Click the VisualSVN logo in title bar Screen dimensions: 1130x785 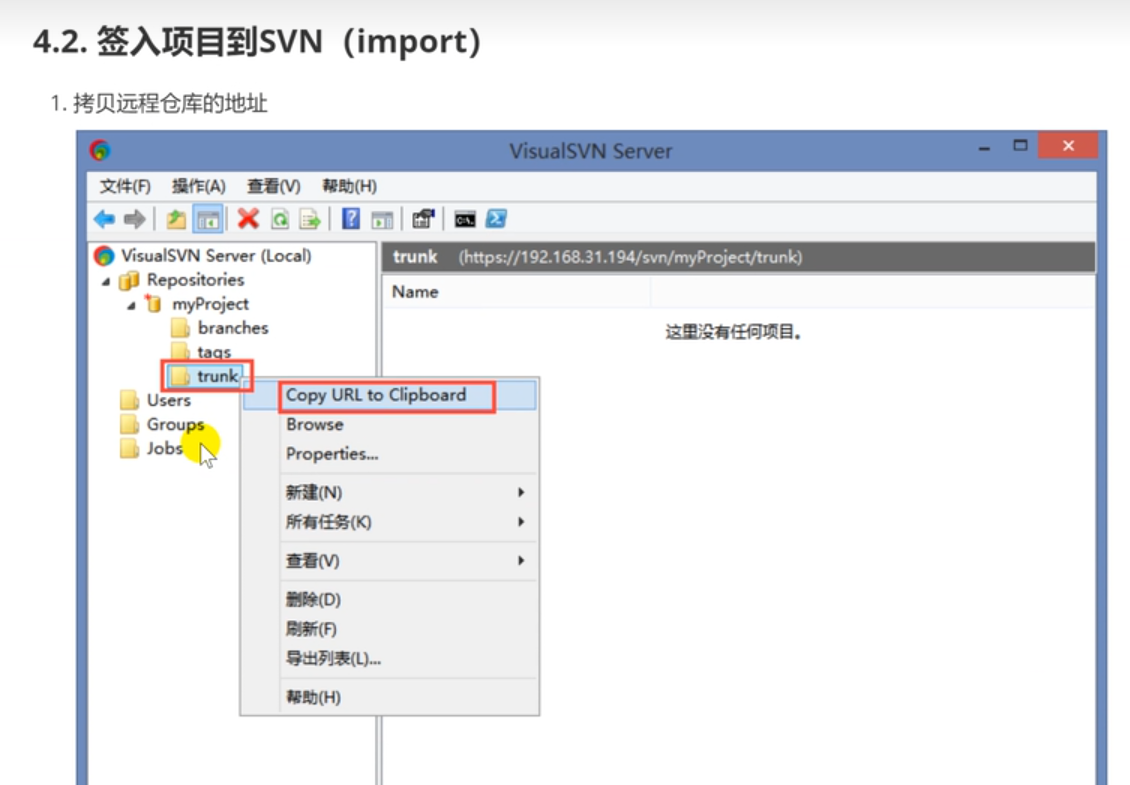100,150
